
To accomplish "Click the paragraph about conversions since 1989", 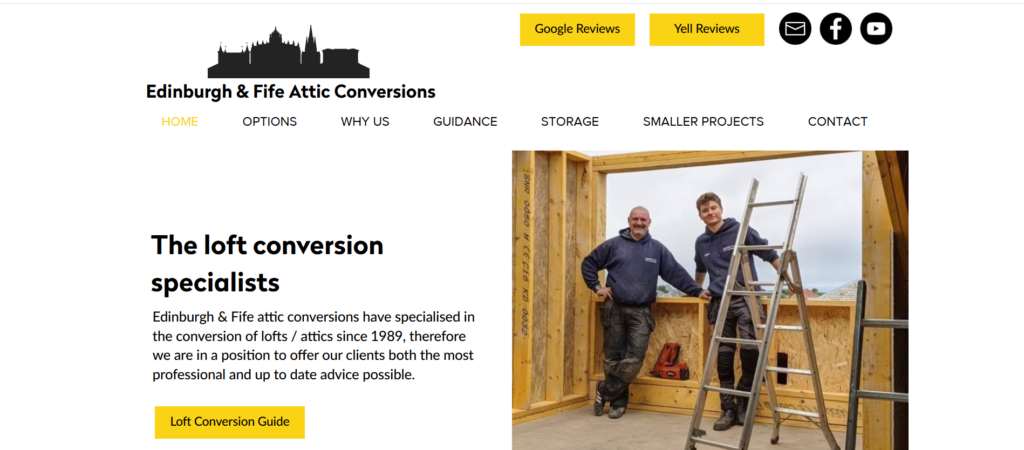I will pyautogui.click(x=315, y=346).
